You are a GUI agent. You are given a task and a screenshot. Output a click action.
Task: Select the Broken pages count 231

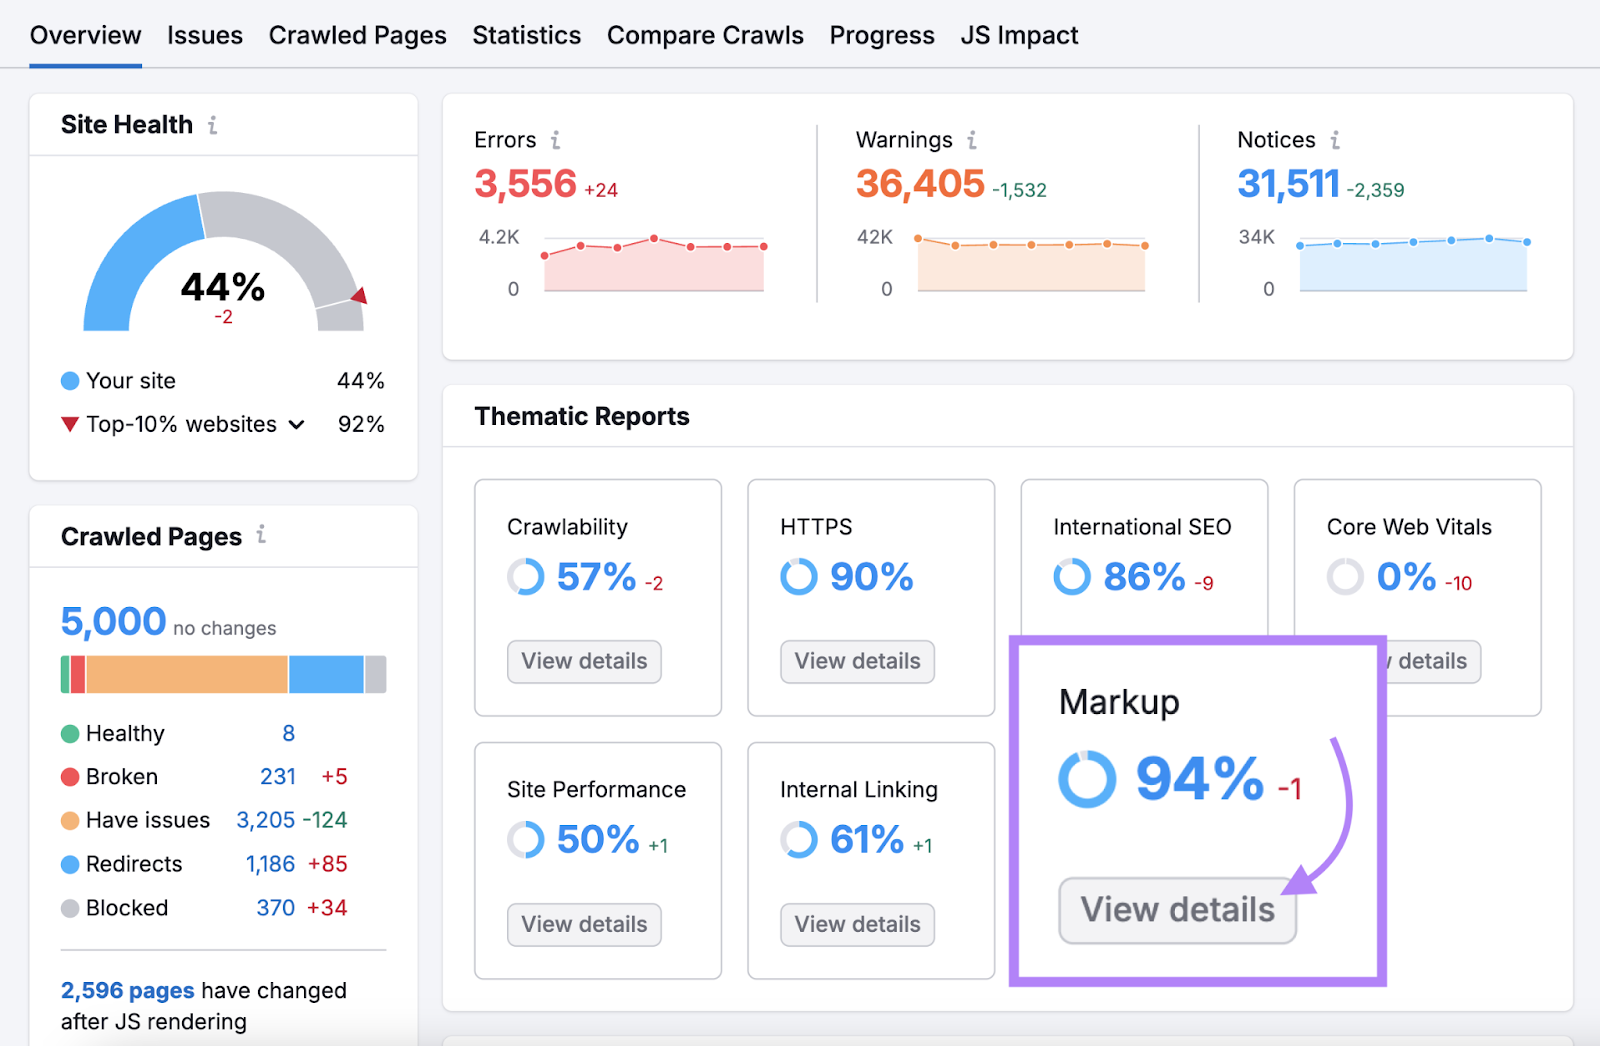(277, 777)
